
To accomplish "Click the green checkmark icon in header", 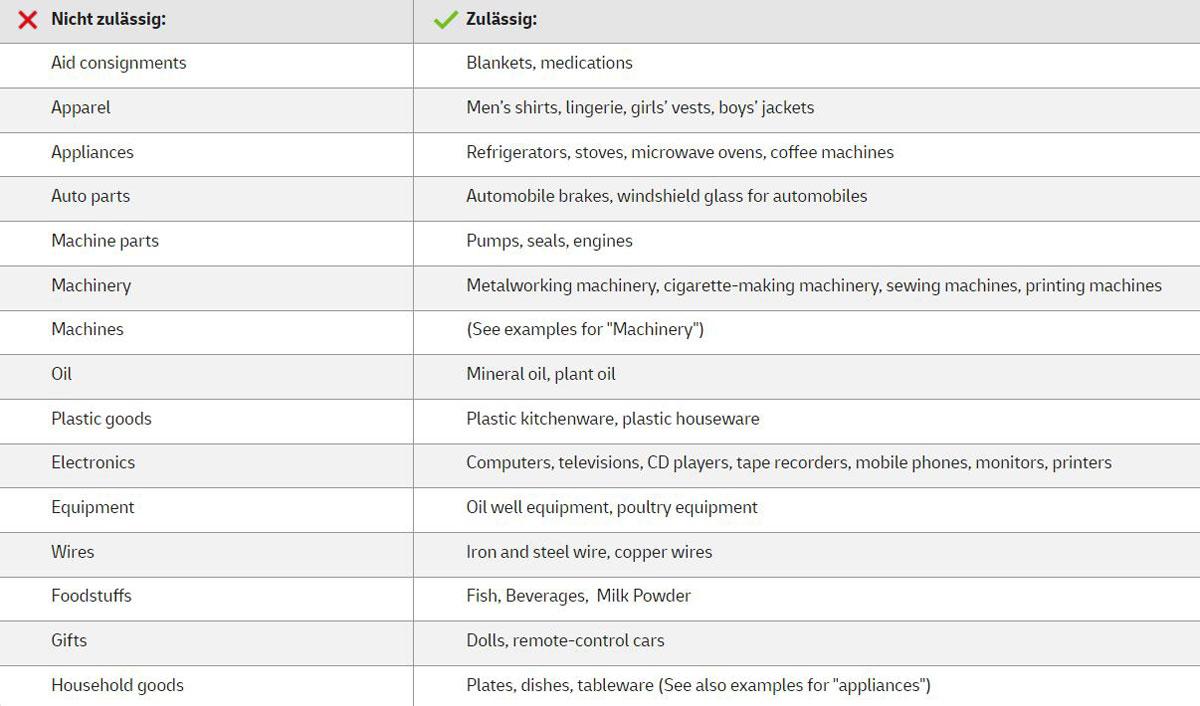I will click(445, 20).
